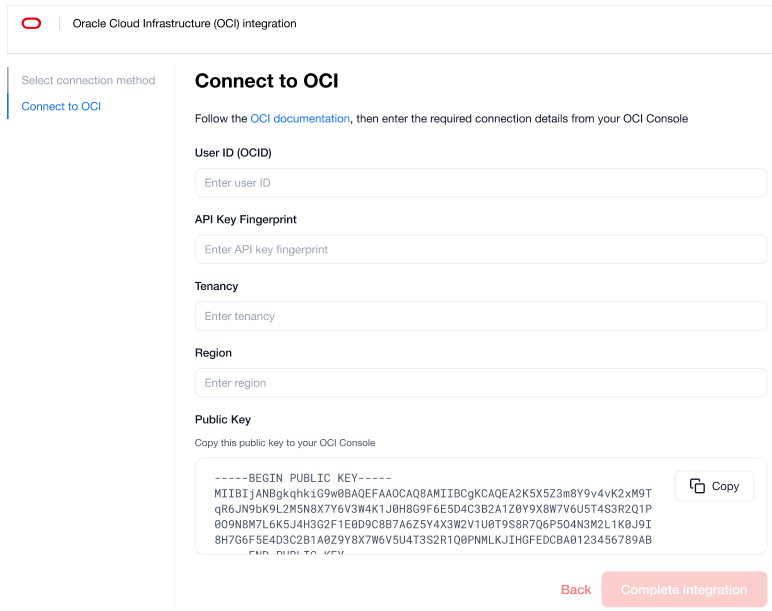Click the BEGIN PUBLIC KEY line
Image resolution: width=772 pixels, height=611 pixels.
(303, 478)
